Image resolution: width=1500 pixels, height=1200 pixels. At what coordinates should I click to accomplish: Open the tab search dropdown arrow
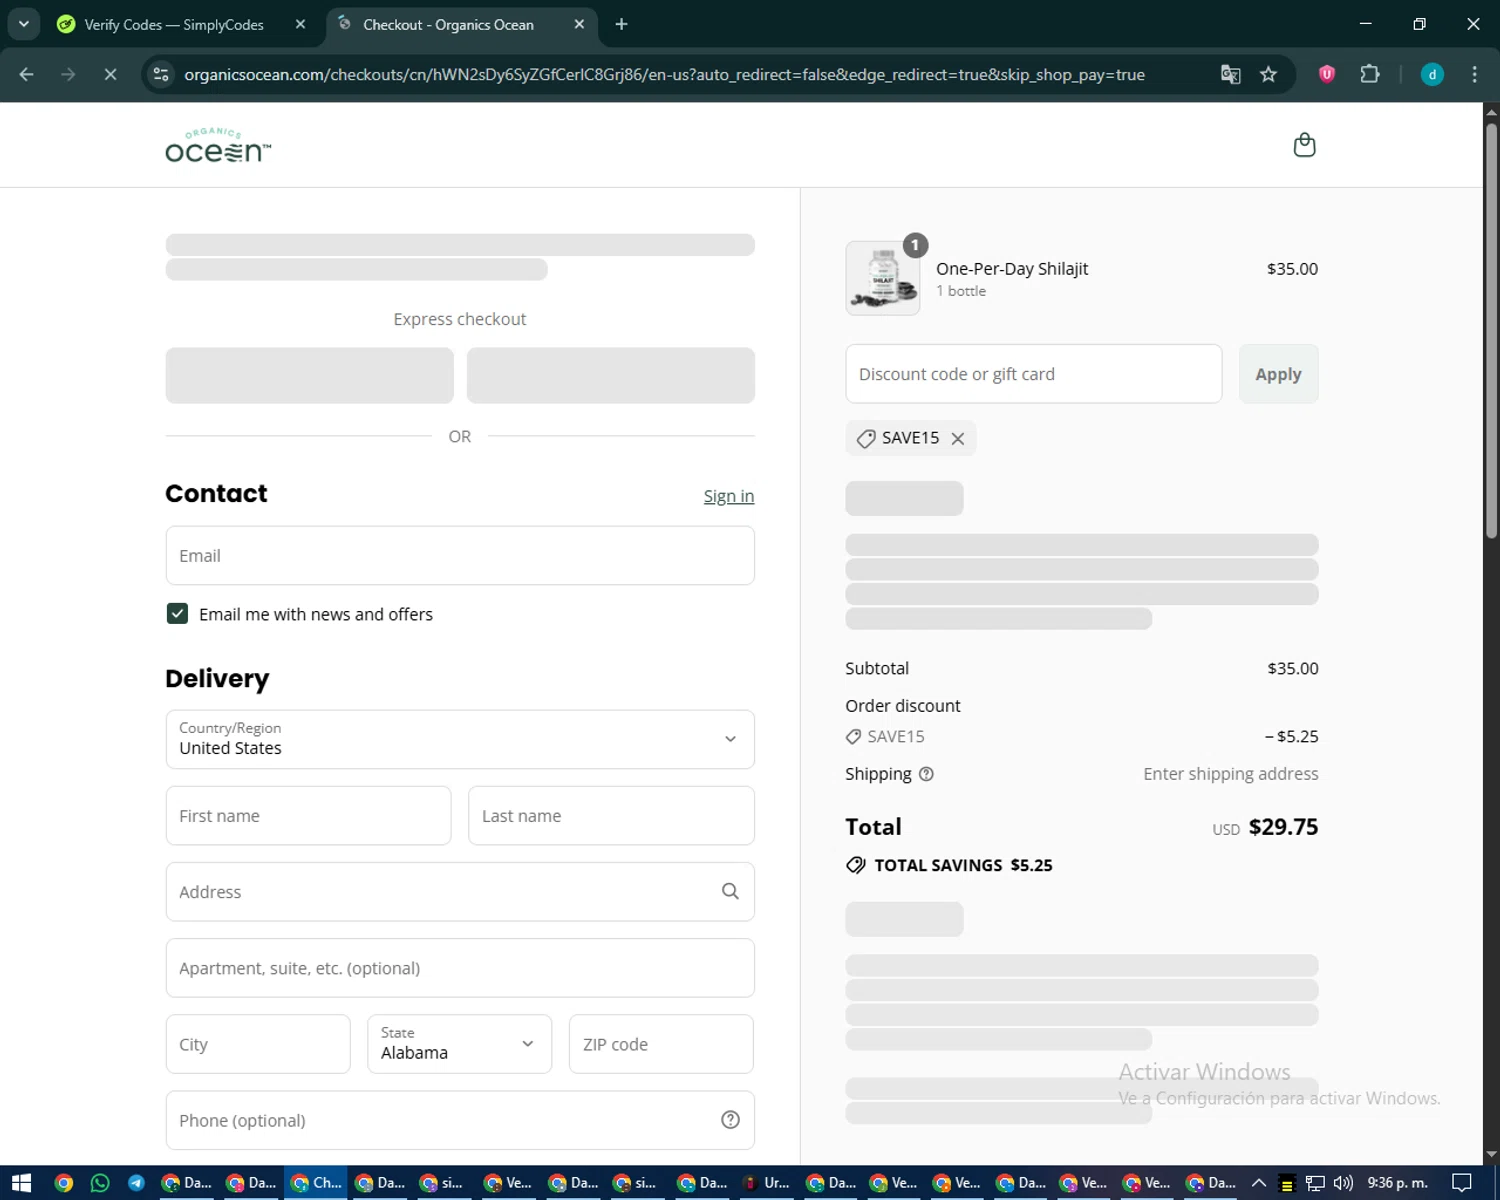[23, 24]
